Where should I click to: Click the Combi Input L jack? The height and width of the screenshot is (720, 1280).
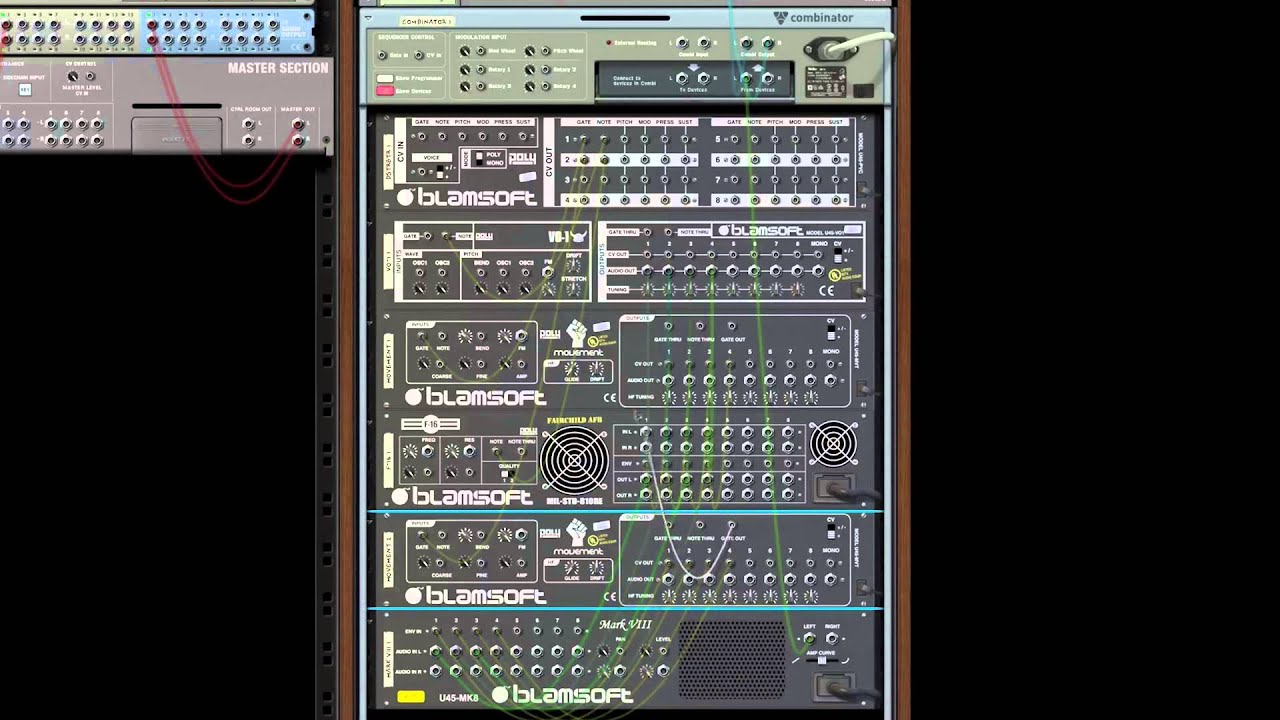pos(683,43)
